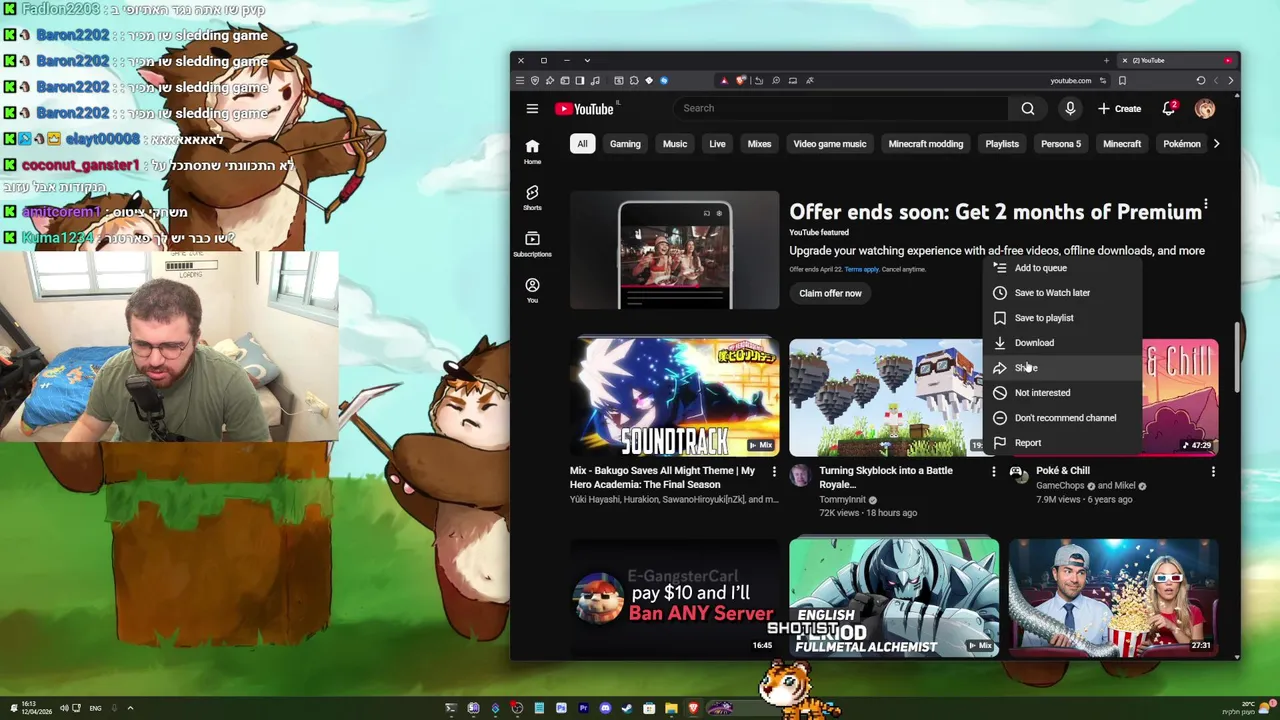Open options for Poké & Chill video
The height and width of the screenshot is (720, 1280).
[x=1213, y=471]
